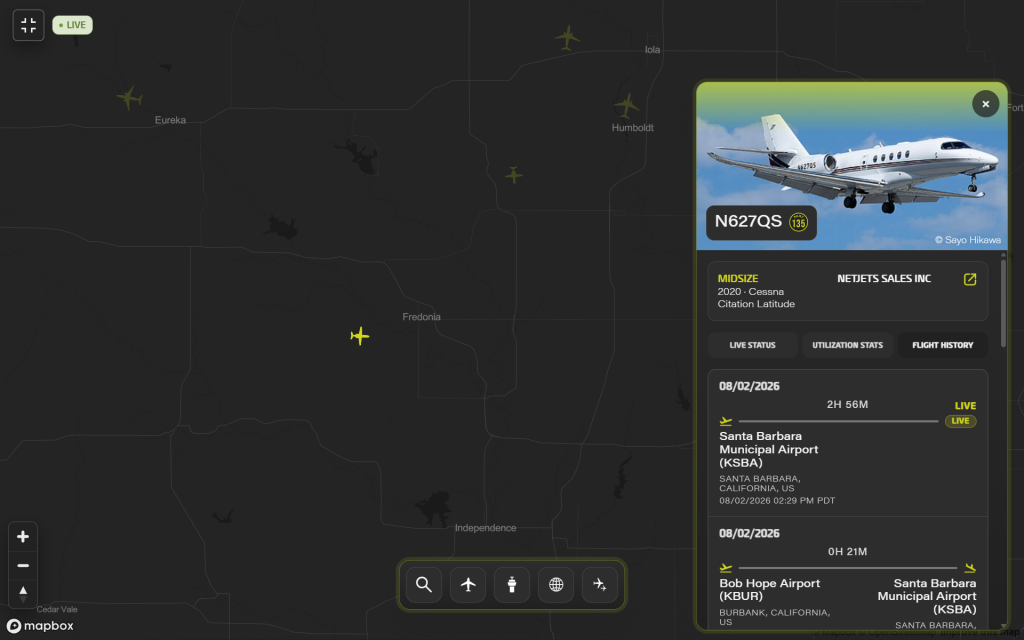Click the Fredonia city label
1024x640 pixels.
[x=421, y=317]
